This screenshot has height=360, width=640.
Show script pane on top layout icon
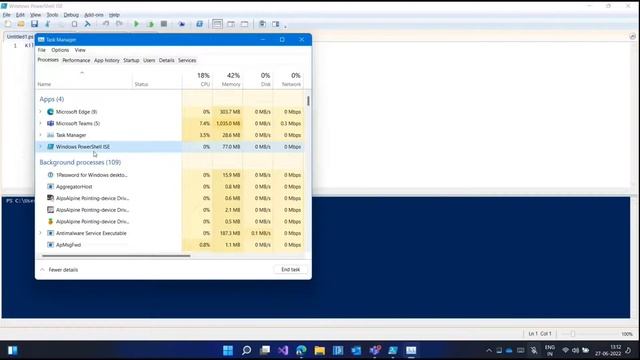217,24
